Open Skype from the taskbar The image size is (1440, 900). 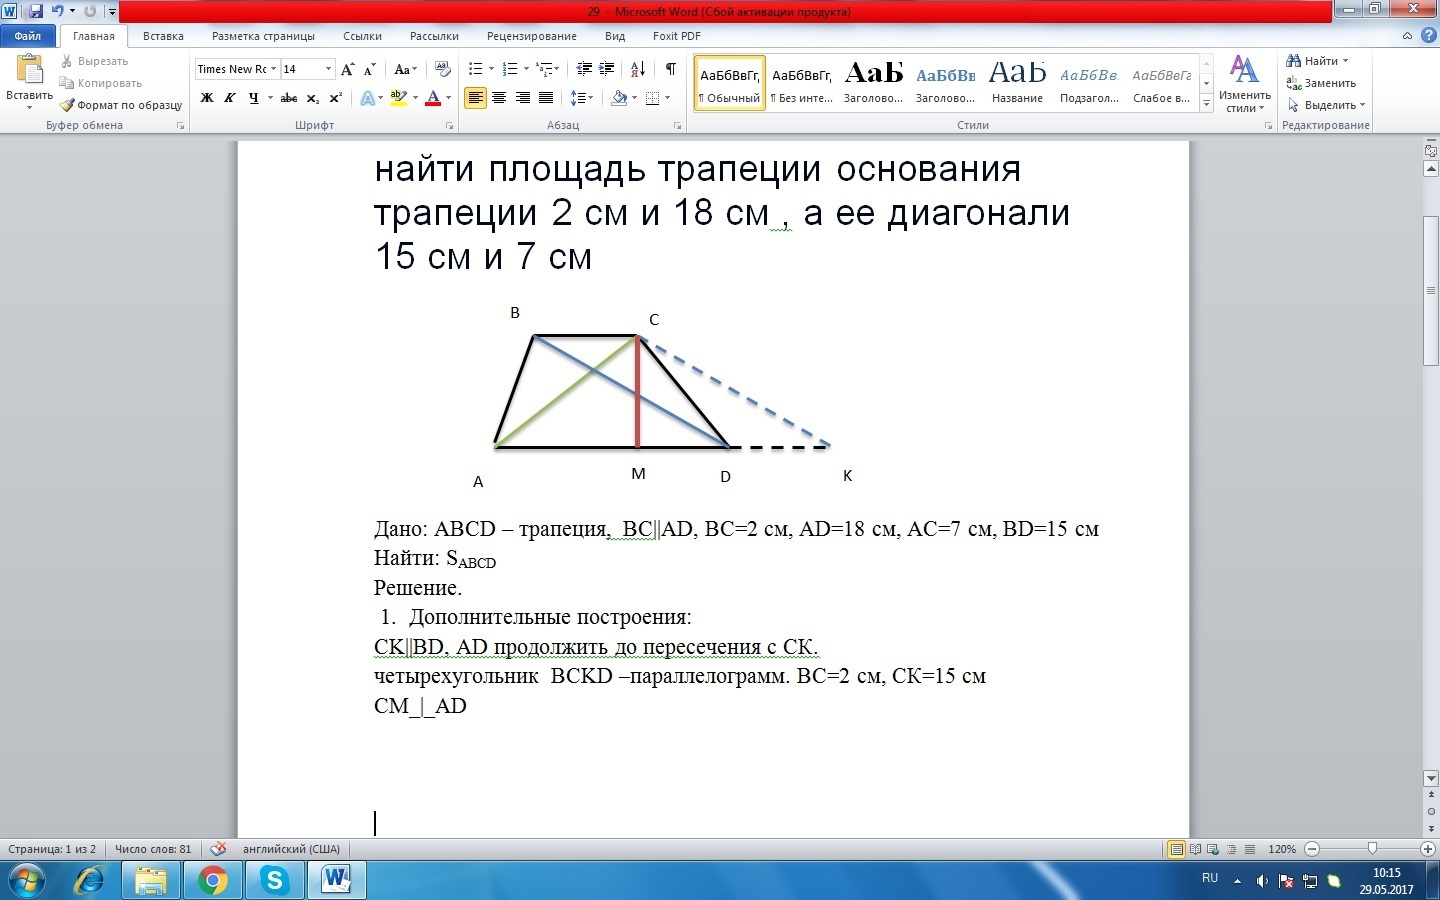(x=274, y=880)
